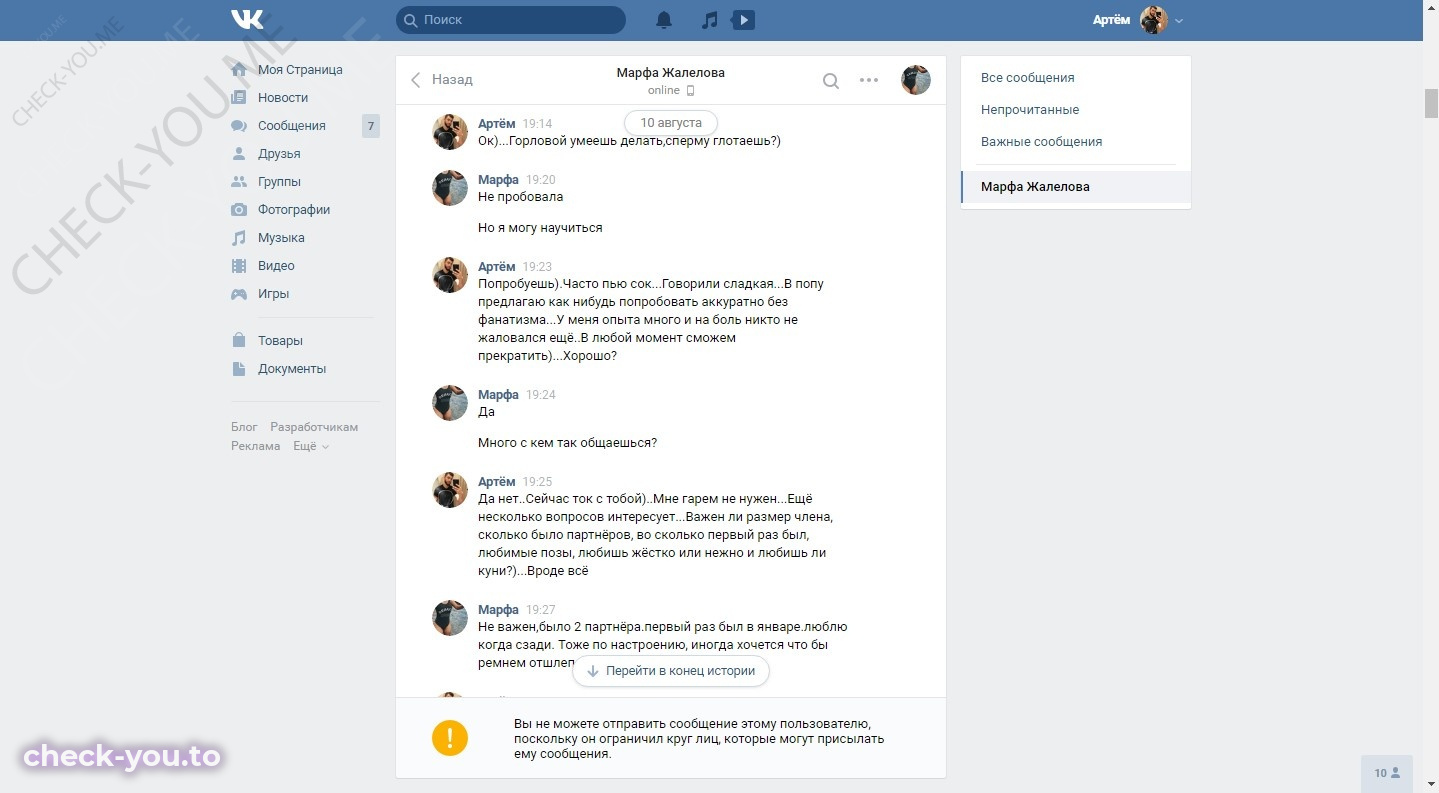The width and height of the screenshot is (1439, 793).
Task: Click the note icon beside Музыка
Action: pos(239,238)
